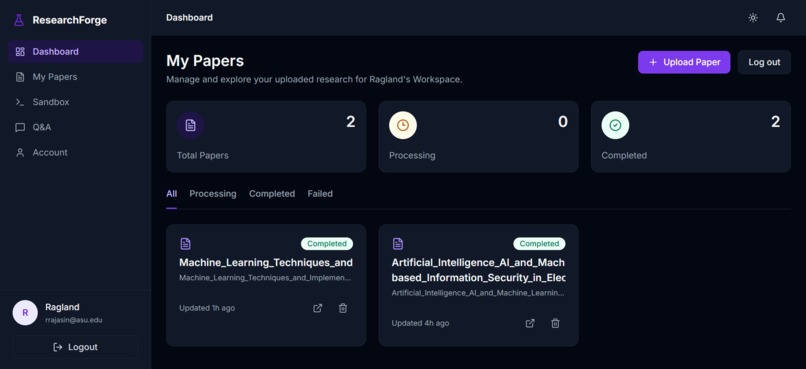Click the Sandbox terminal icon in sidebar
Screen dimensions: 806x369
click(20, 102)
